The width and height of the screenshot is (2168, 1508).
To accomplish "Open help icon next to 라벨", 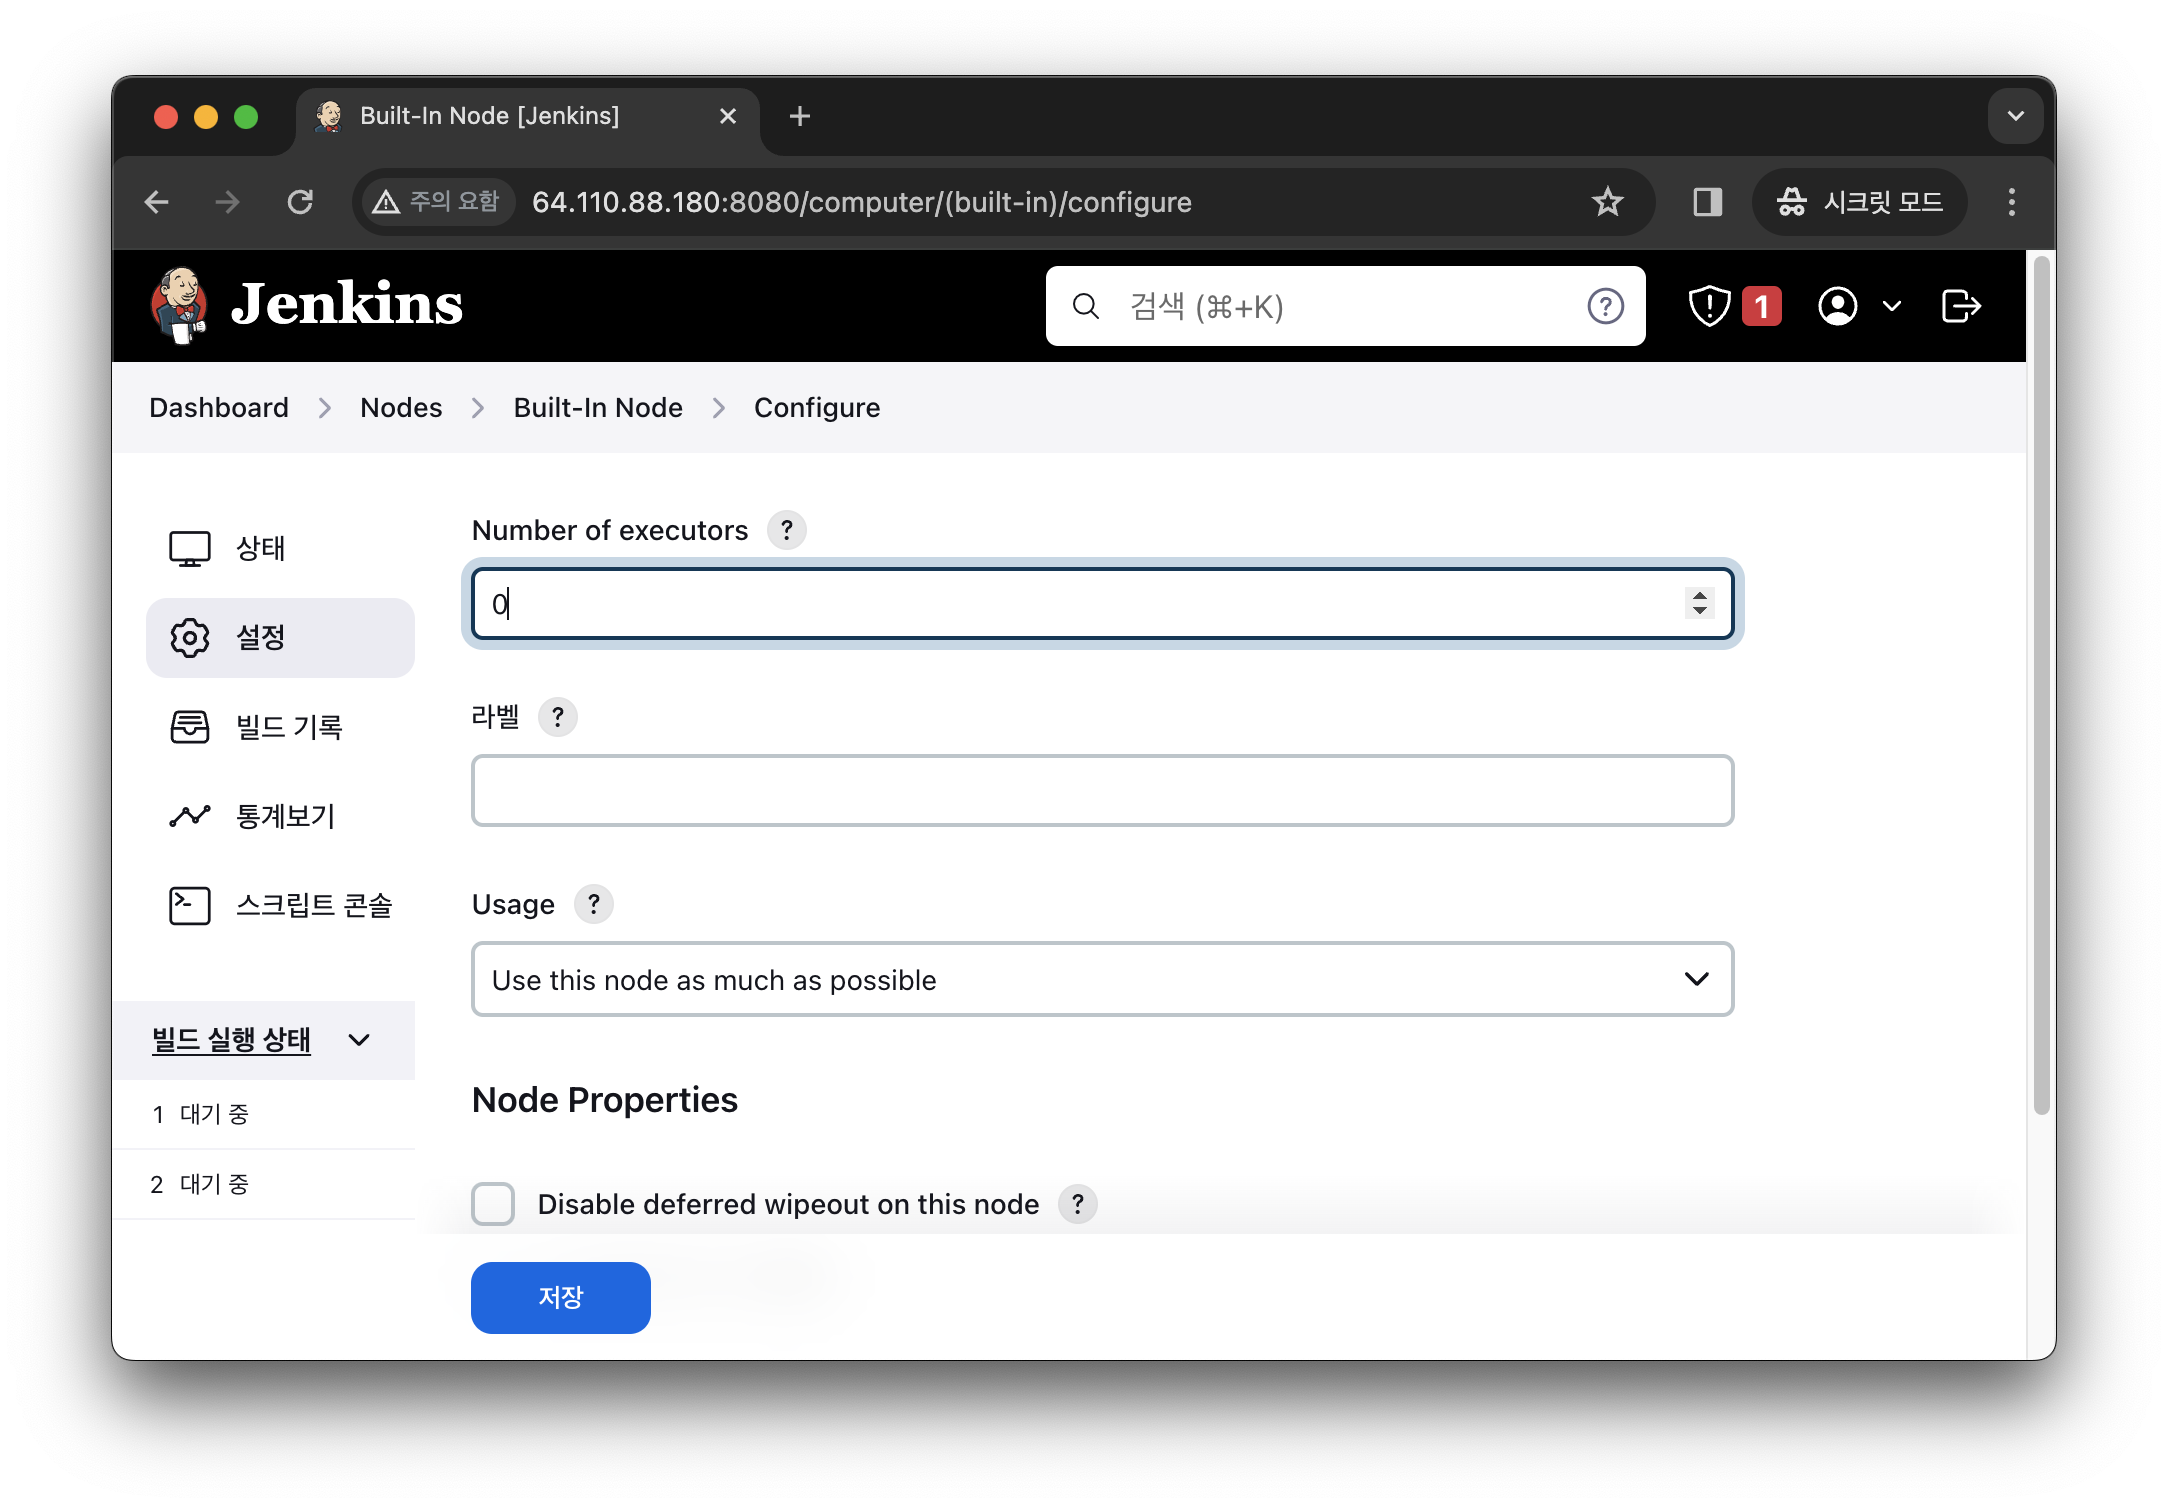I will click(x=558, y=717).
